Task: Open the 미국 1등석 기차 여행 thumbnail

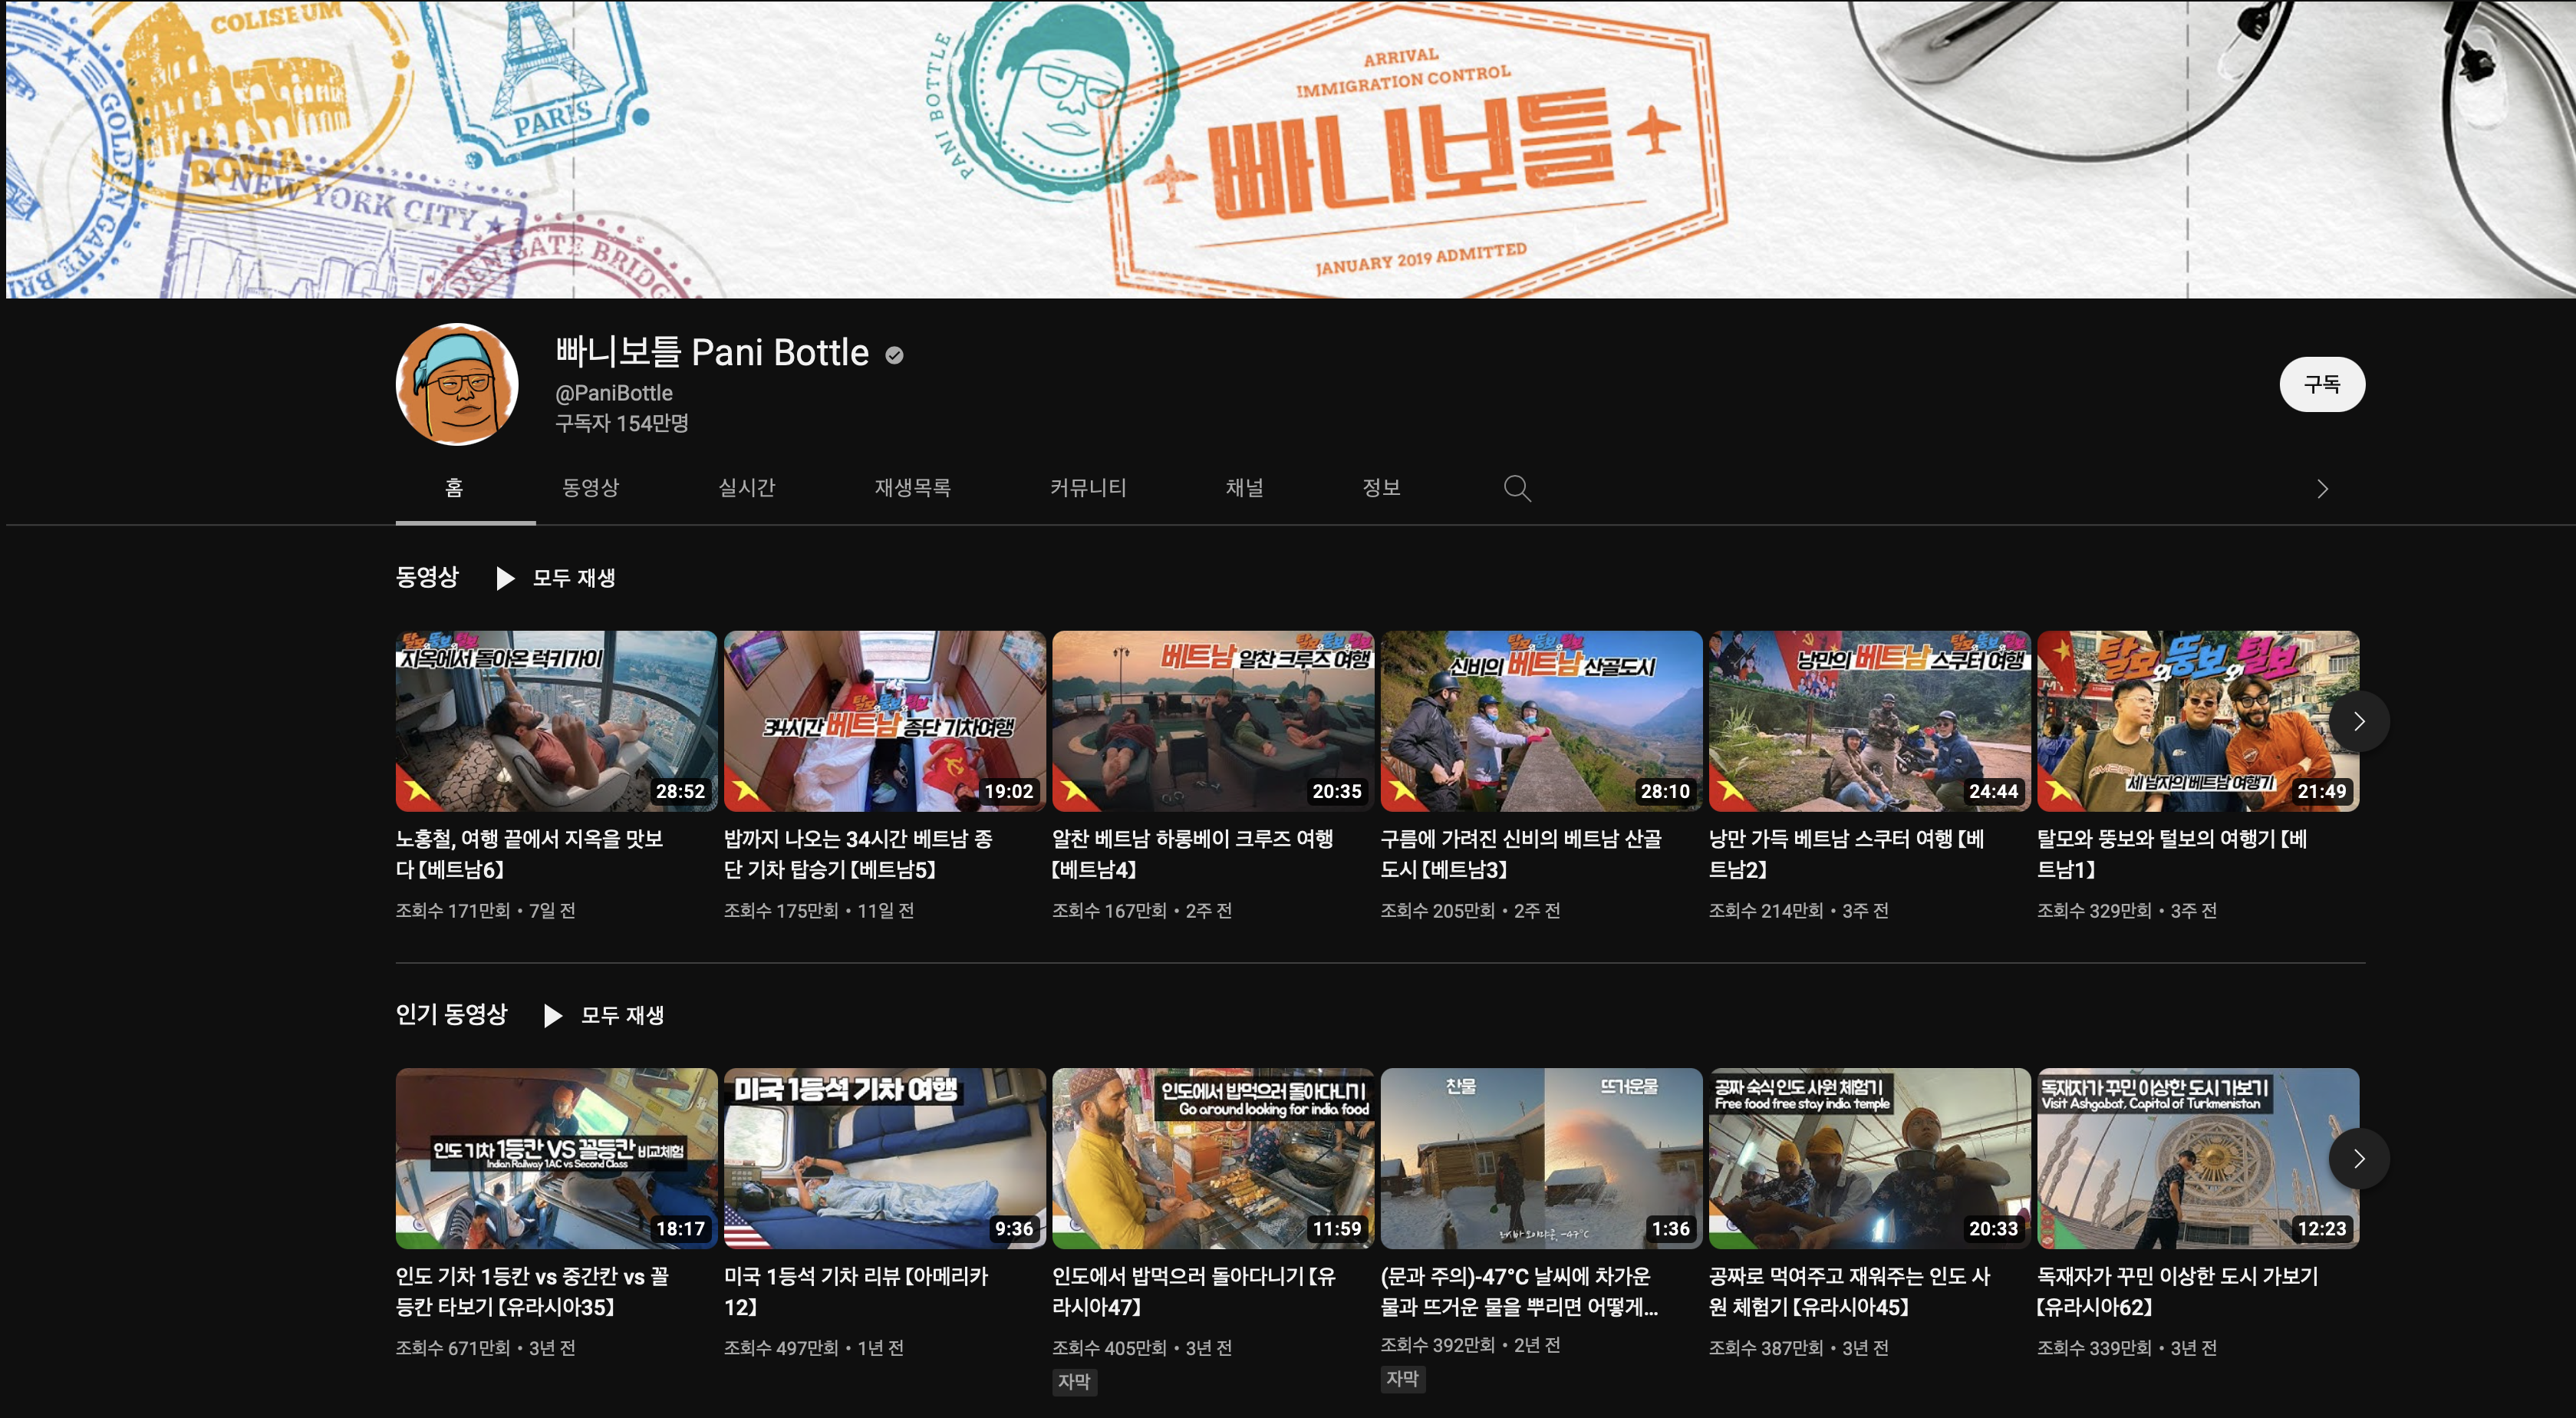Action: 884,1158
